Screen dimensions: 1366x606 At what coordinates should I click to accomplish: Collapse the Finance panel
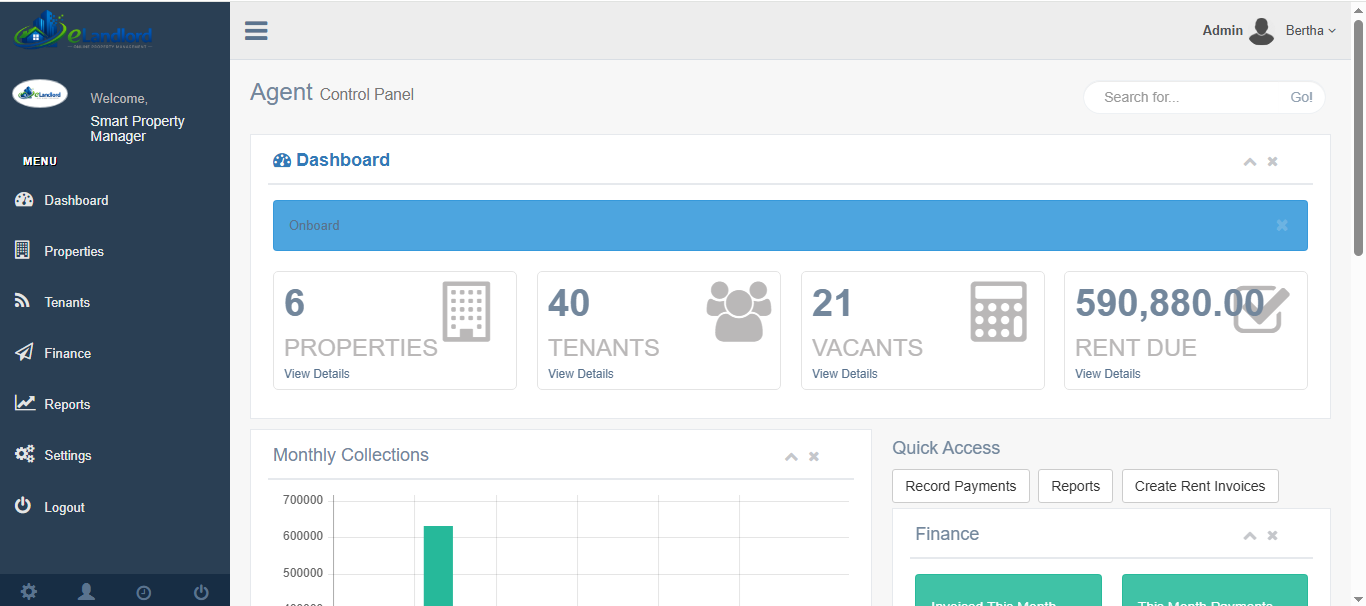tap(1249, 536)
